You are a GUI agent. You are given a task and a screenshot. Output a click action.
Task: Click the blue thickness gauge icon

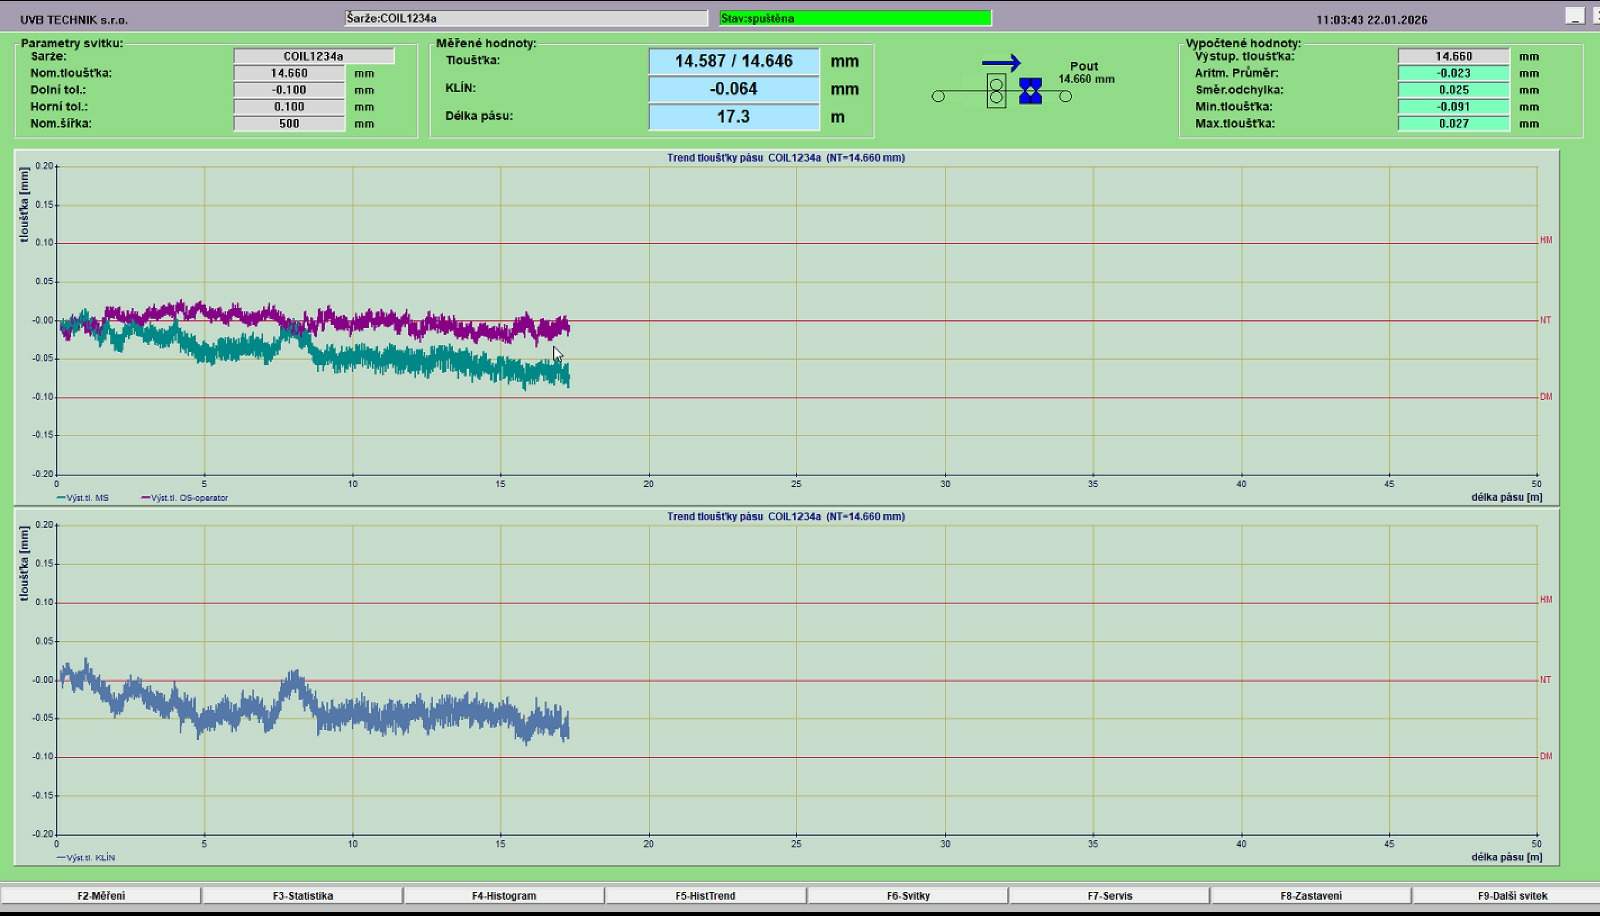coord(1030,92)
